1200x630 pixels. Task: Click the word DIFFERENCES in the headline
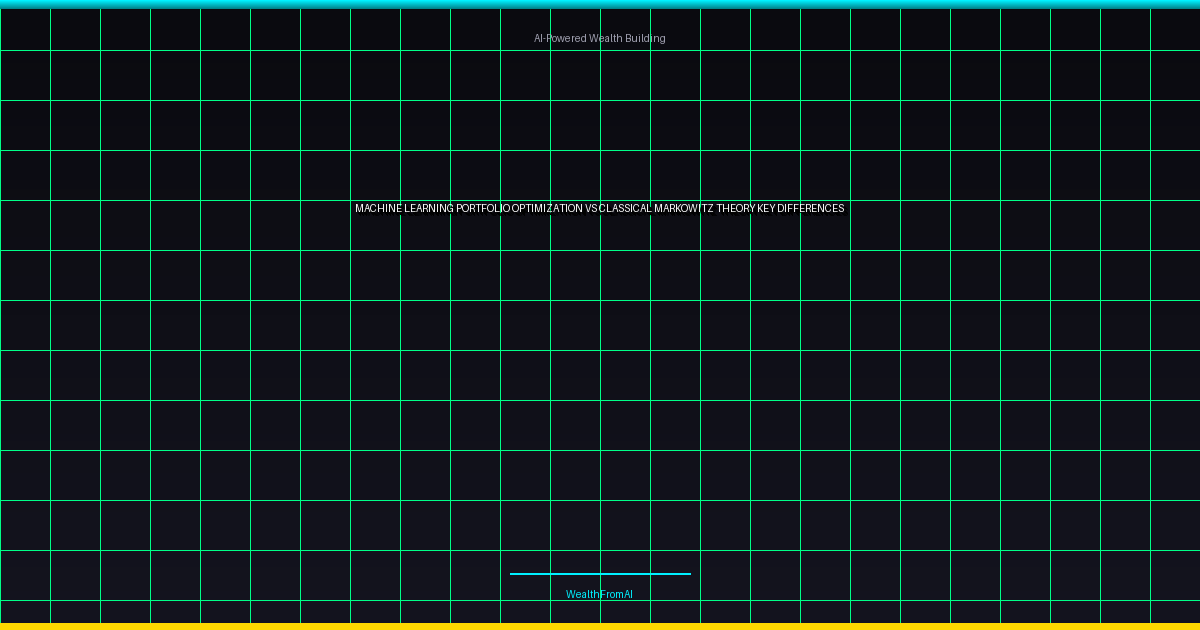point(811,208)
